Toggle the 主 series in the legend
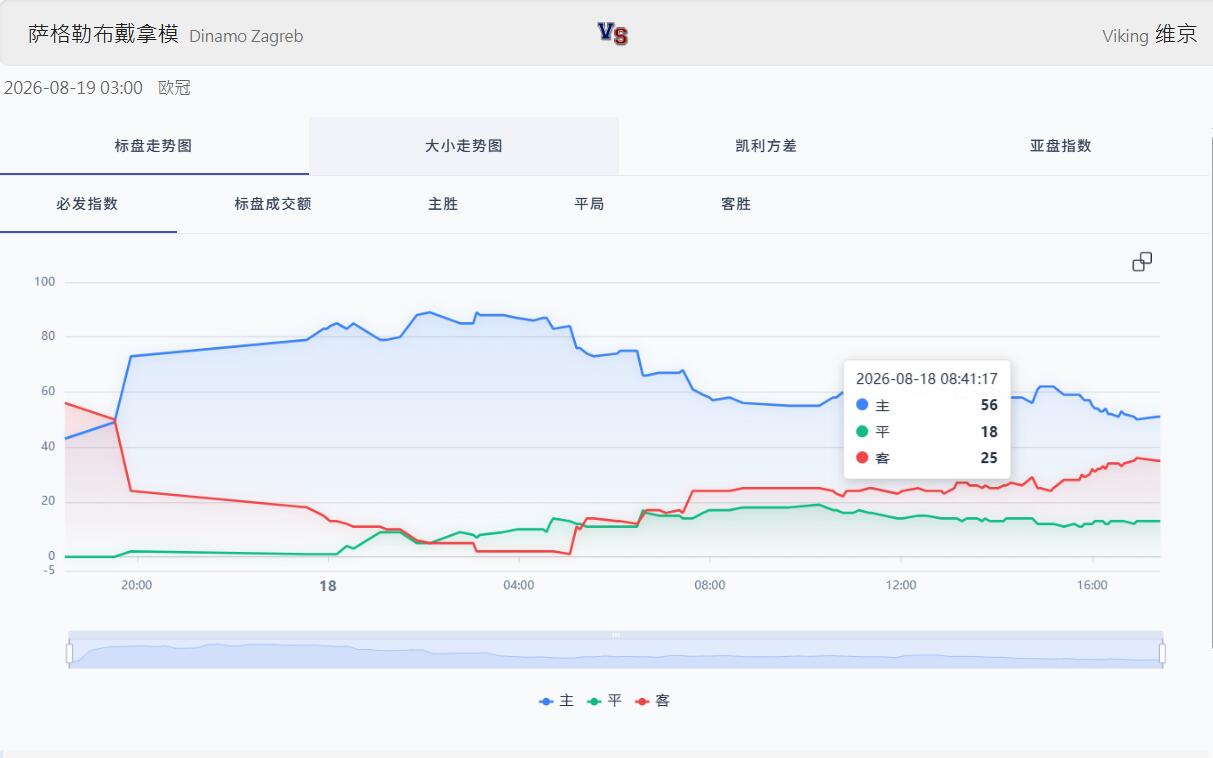 [x=557, y=701]
